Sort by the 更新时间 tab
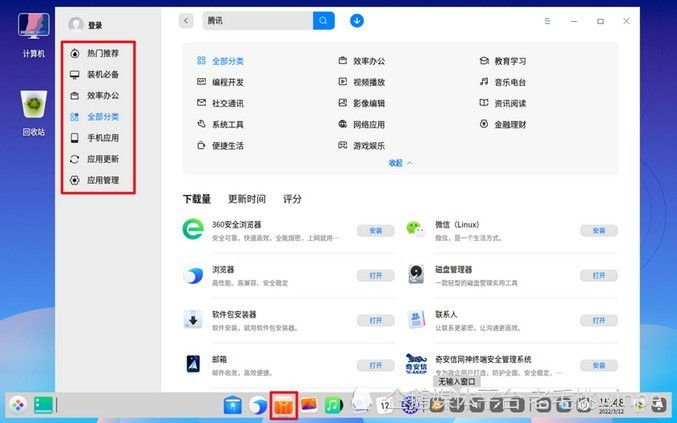Screen dimensions: 677x423 (x=247, y=199)
